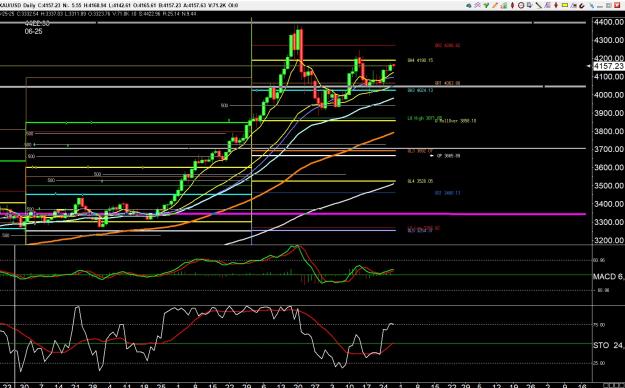Click the STO stochastic indicator label
This screenshot has height=388, width=625.
click(x=609, y=345)
